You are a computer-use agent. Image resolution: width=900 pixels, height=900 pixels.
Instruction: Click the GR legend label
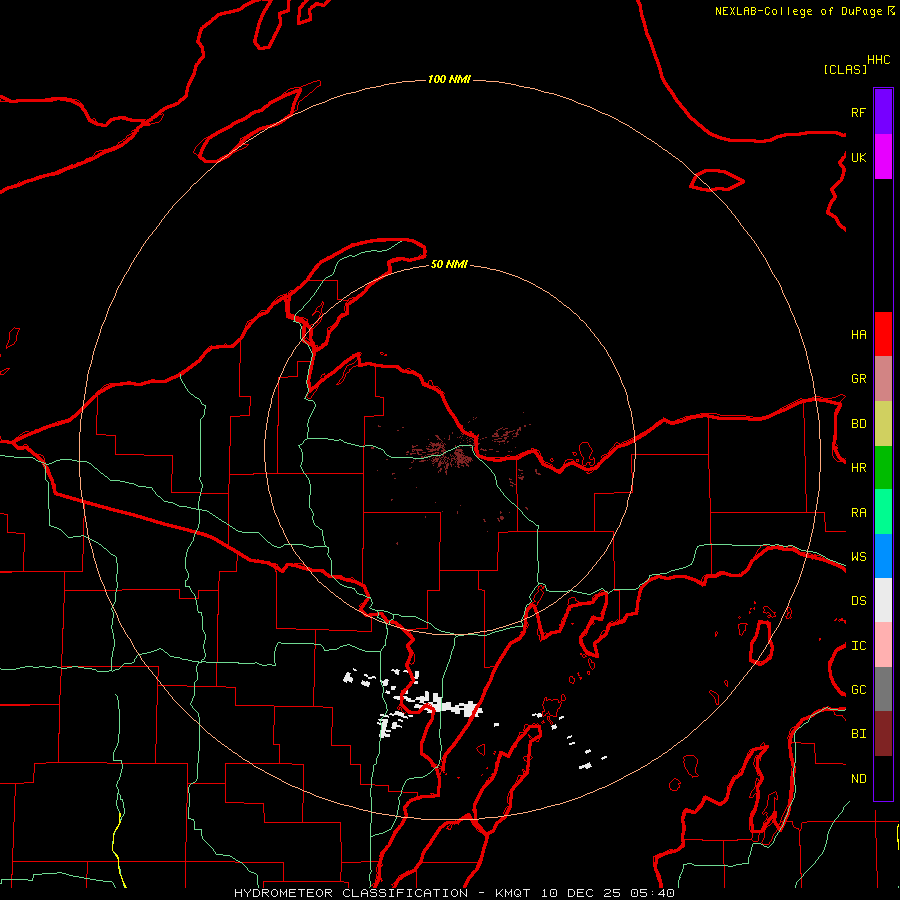point(858,379)
